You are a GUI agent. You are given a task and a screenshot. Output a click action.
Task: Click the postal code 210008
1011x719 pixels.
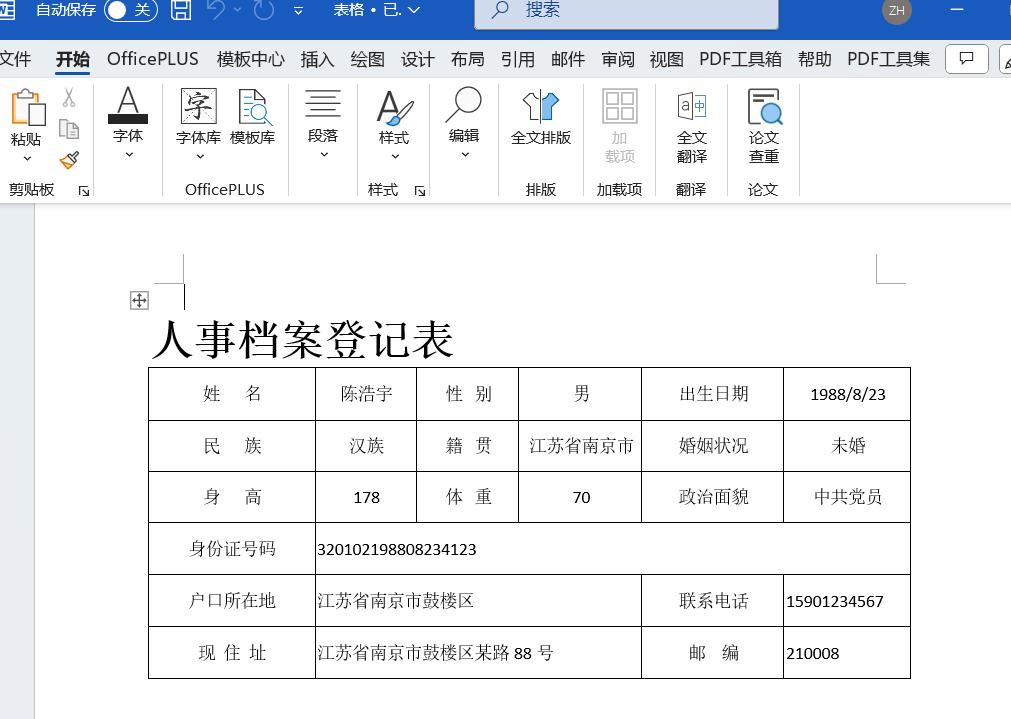[x=812, y=653]
